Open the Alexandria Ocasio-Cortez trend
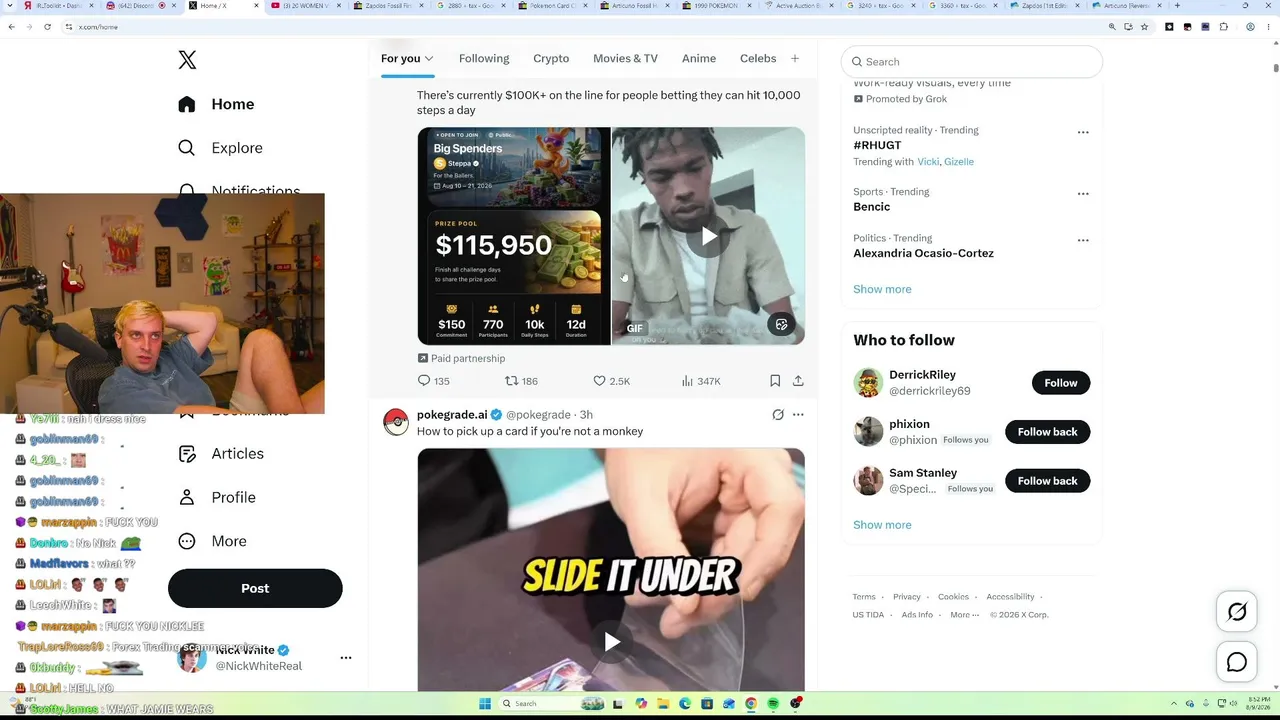Image resolution: width=1280 pixels, height=720 pixels. coord(923,254)
